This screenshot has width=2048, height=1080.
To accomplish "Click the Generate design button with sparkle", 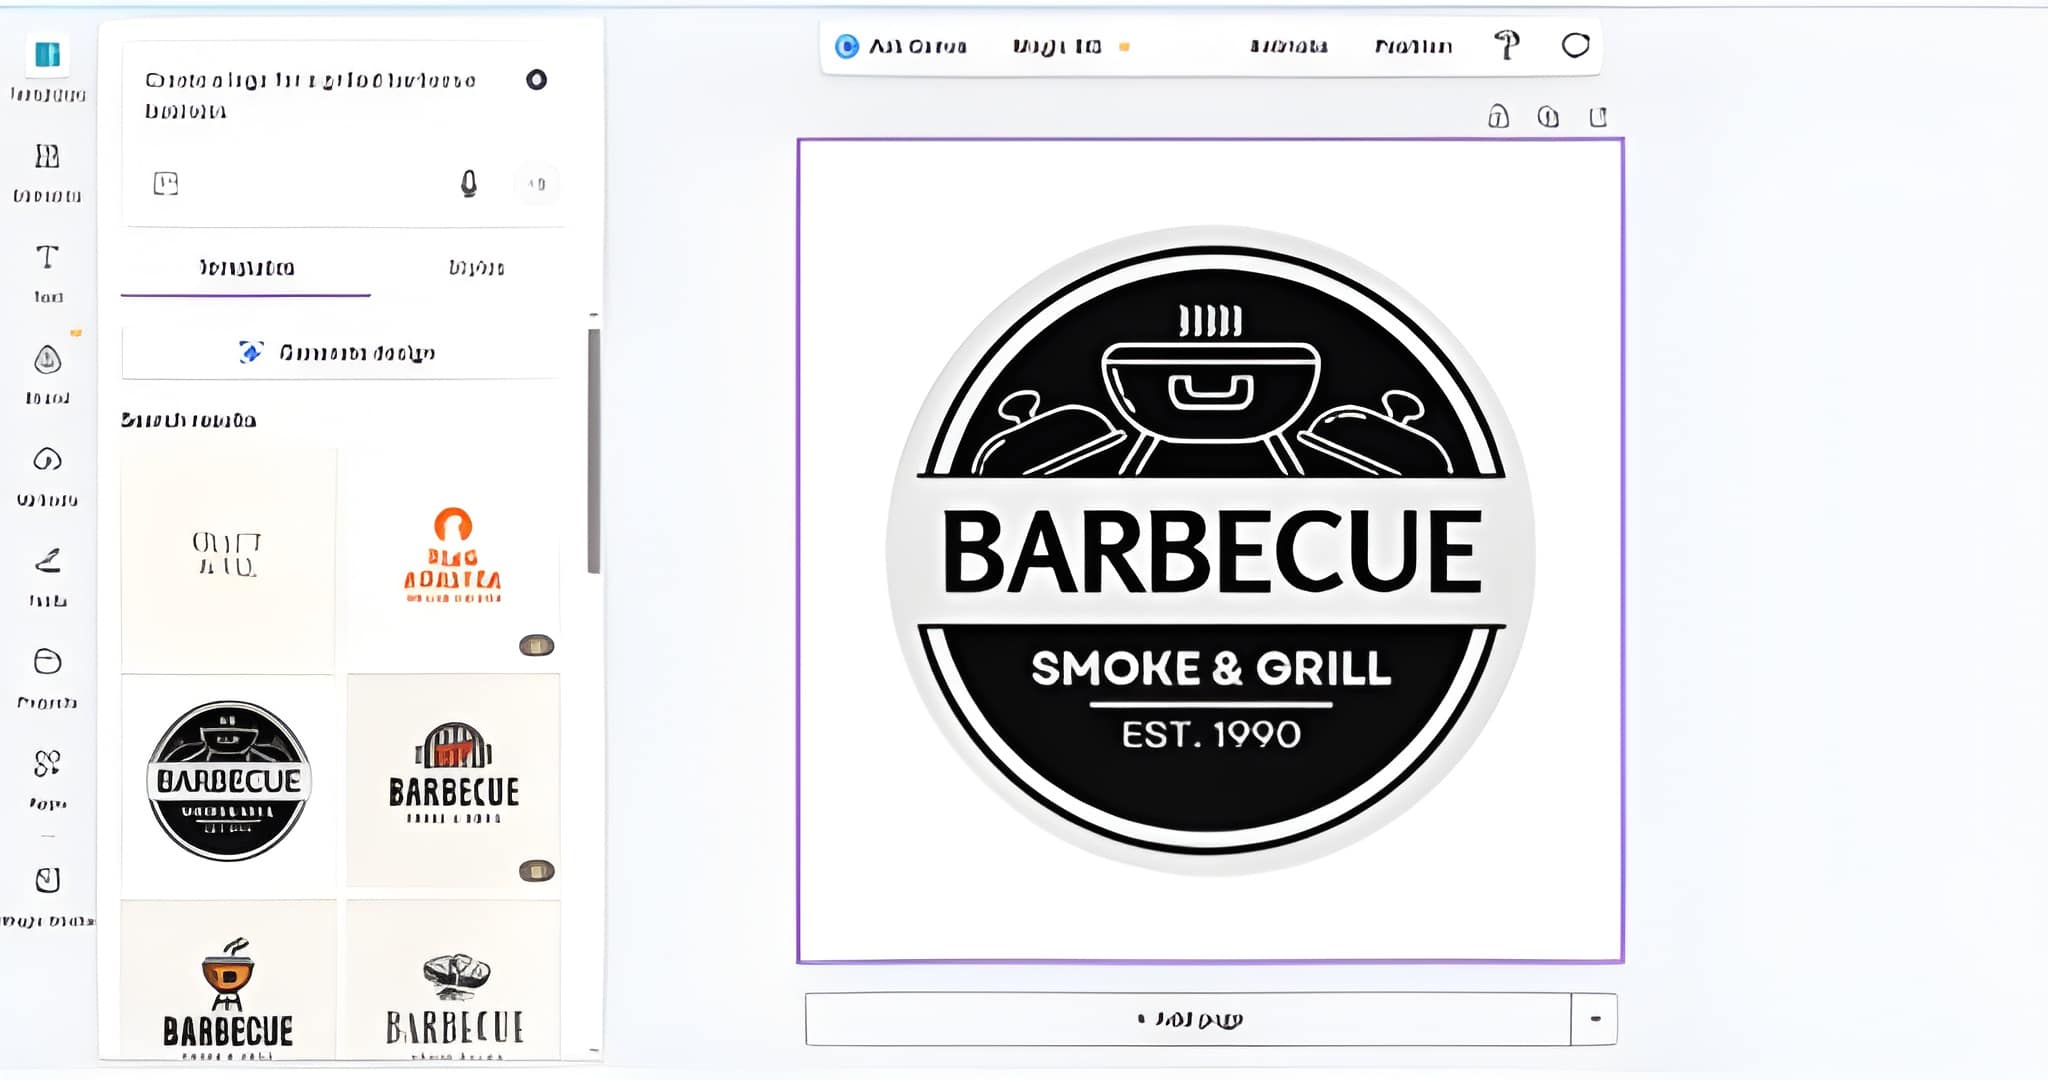I will pos(339,352).
